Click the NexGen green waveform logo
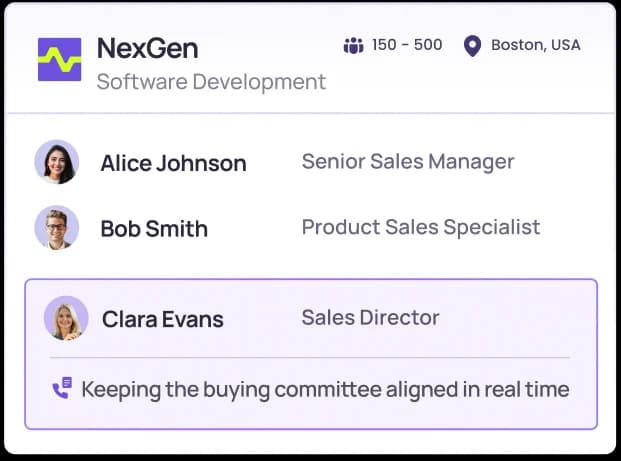 [x=59, y=60]
